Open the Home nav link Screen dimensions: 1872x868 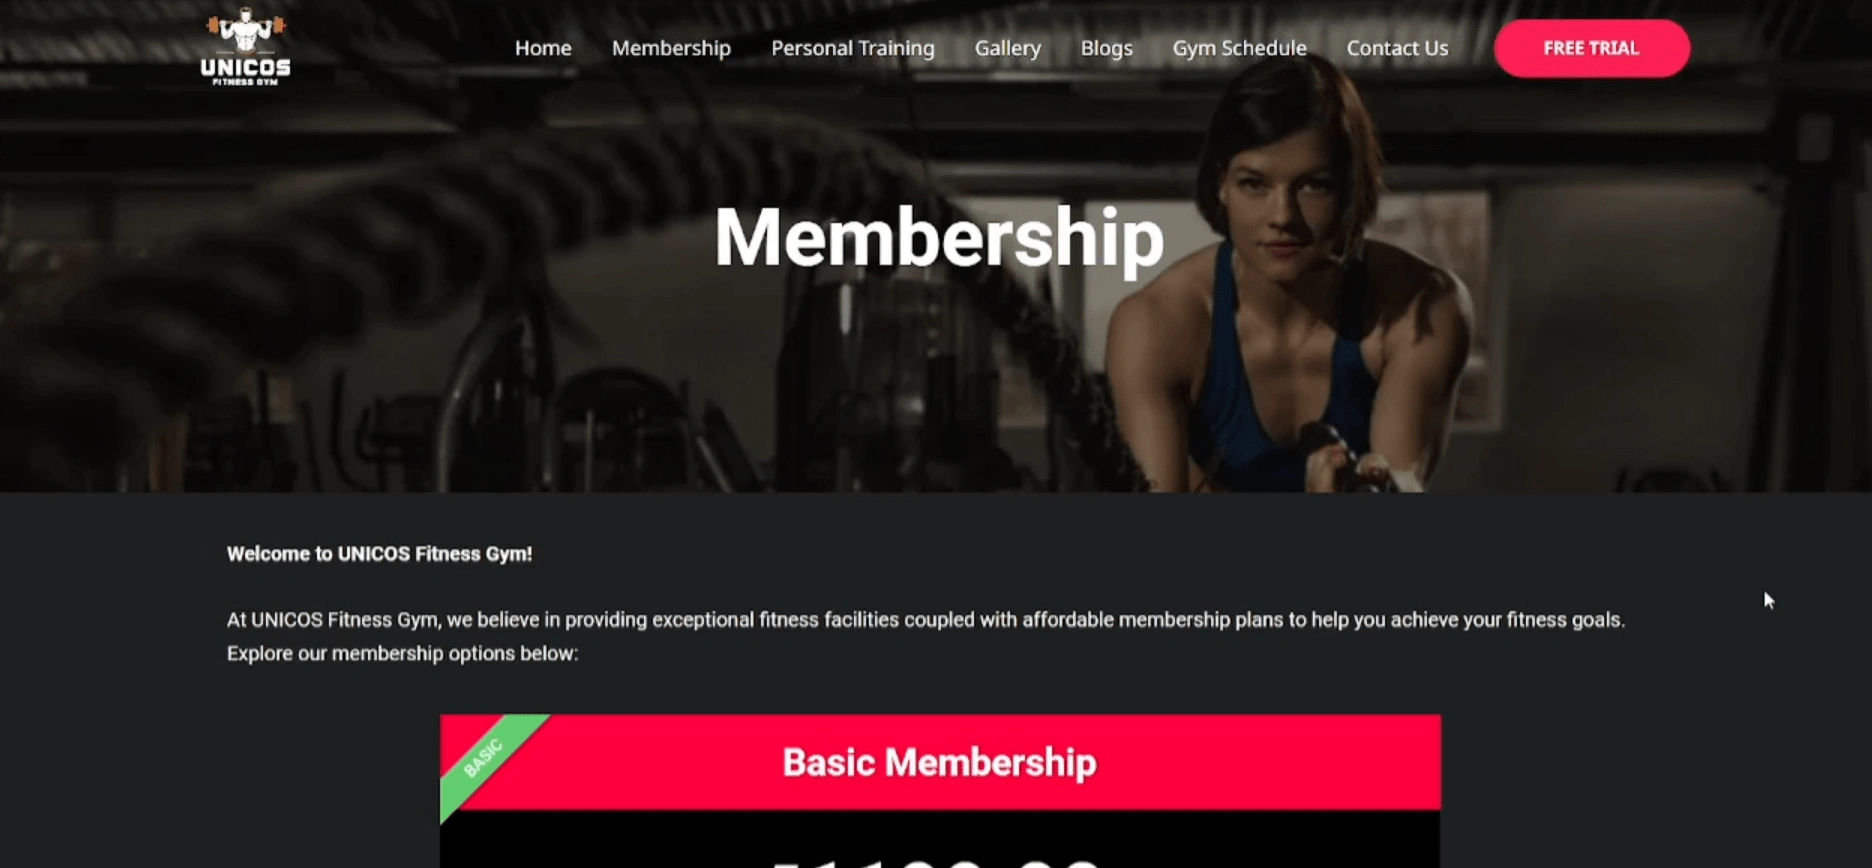point(543,48)
